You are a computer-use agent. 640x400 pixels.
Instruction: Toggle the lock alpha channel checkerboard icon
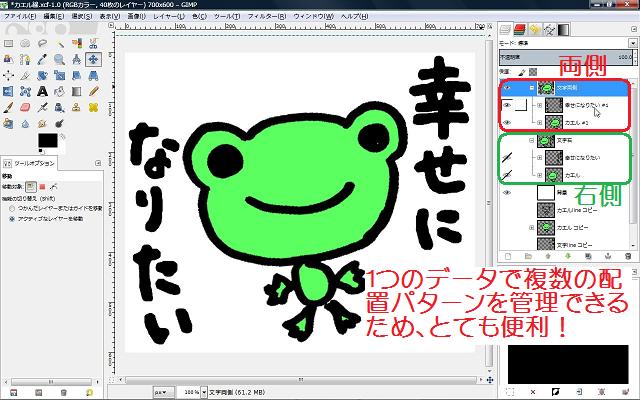pos(533,72)
